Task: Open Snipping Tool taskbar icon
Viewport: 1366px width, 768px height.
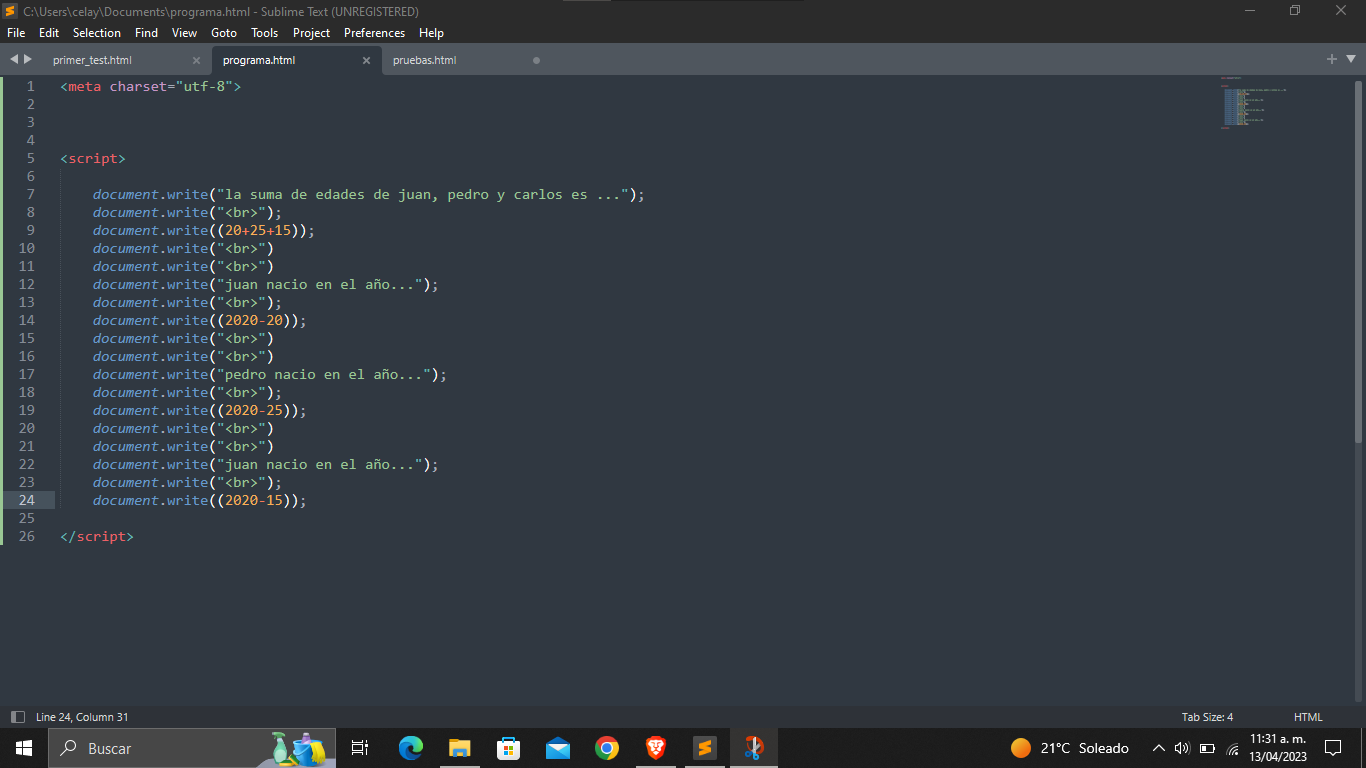Action: point(753,748)
